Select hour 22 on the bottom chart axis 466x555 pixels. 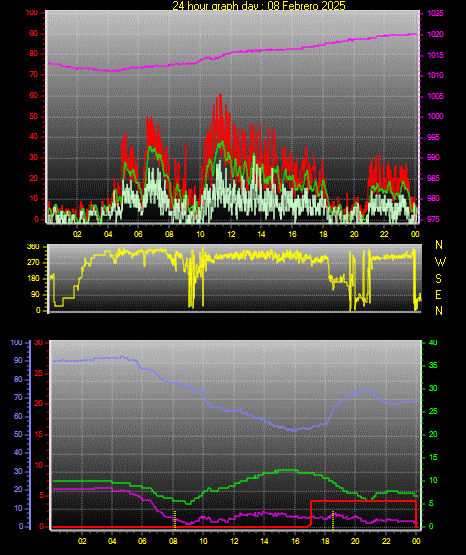click(386, 541)
